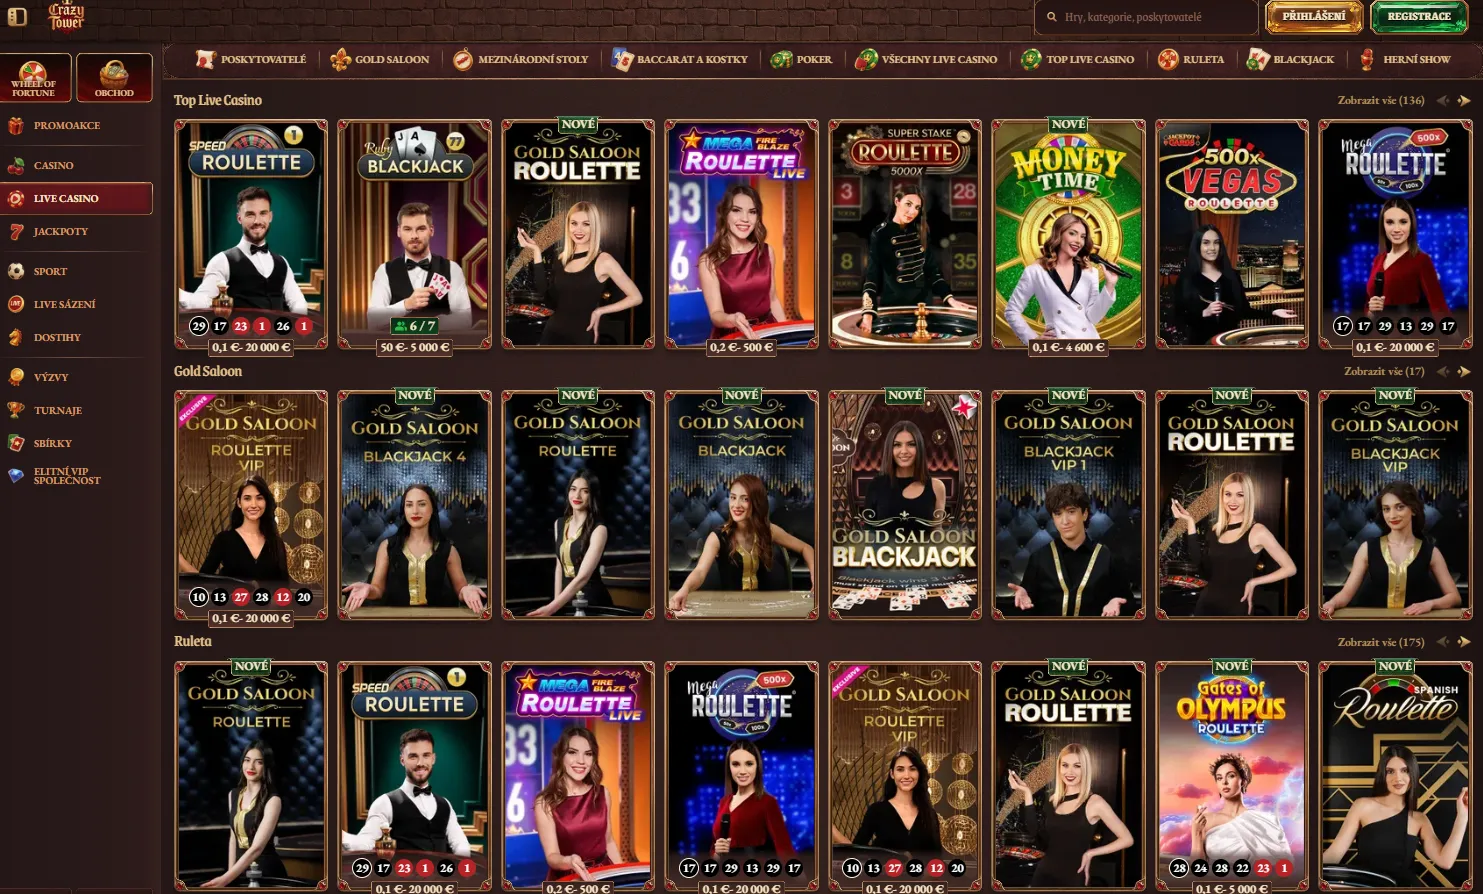
Task: Click the Přihlášení login button
Action: pos(1314,17)
